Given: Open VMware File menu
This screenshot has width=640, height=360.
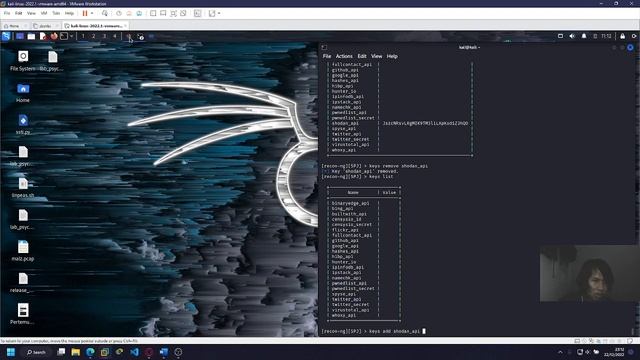Looking at the screenshot, I should [x=7, y=13].
